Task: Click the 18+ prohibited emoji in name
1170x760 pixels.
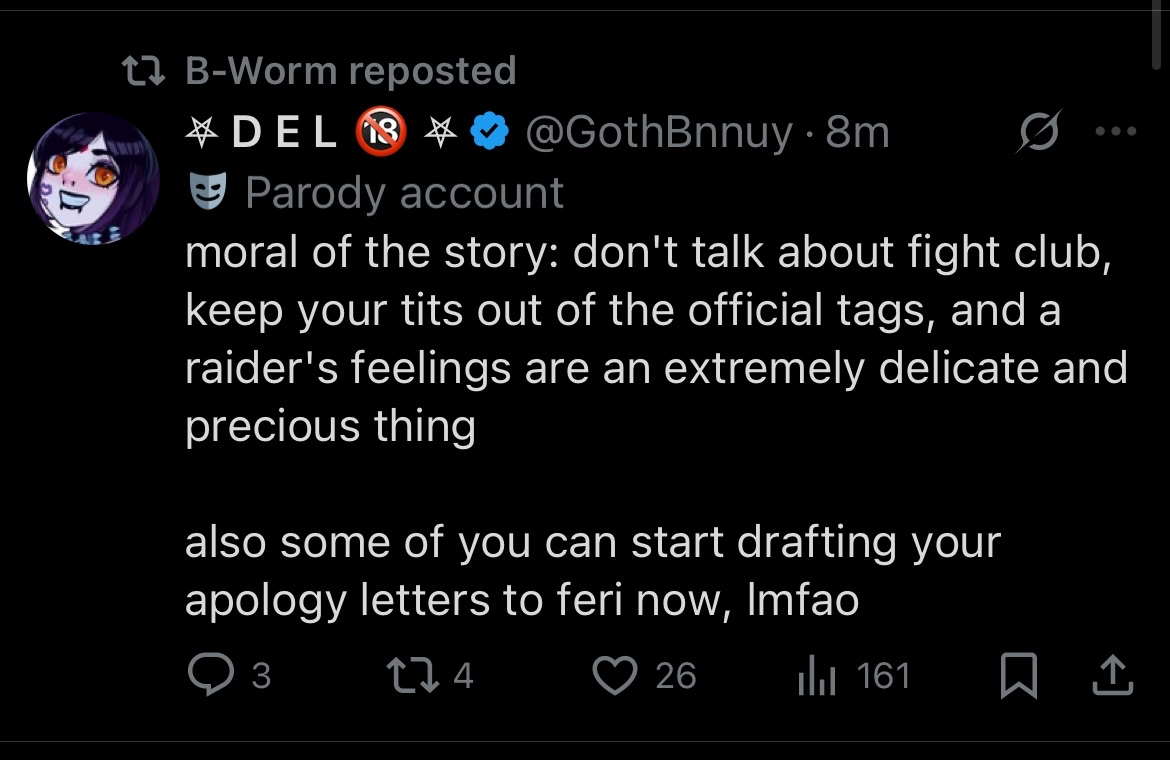Action: point(381,131)
